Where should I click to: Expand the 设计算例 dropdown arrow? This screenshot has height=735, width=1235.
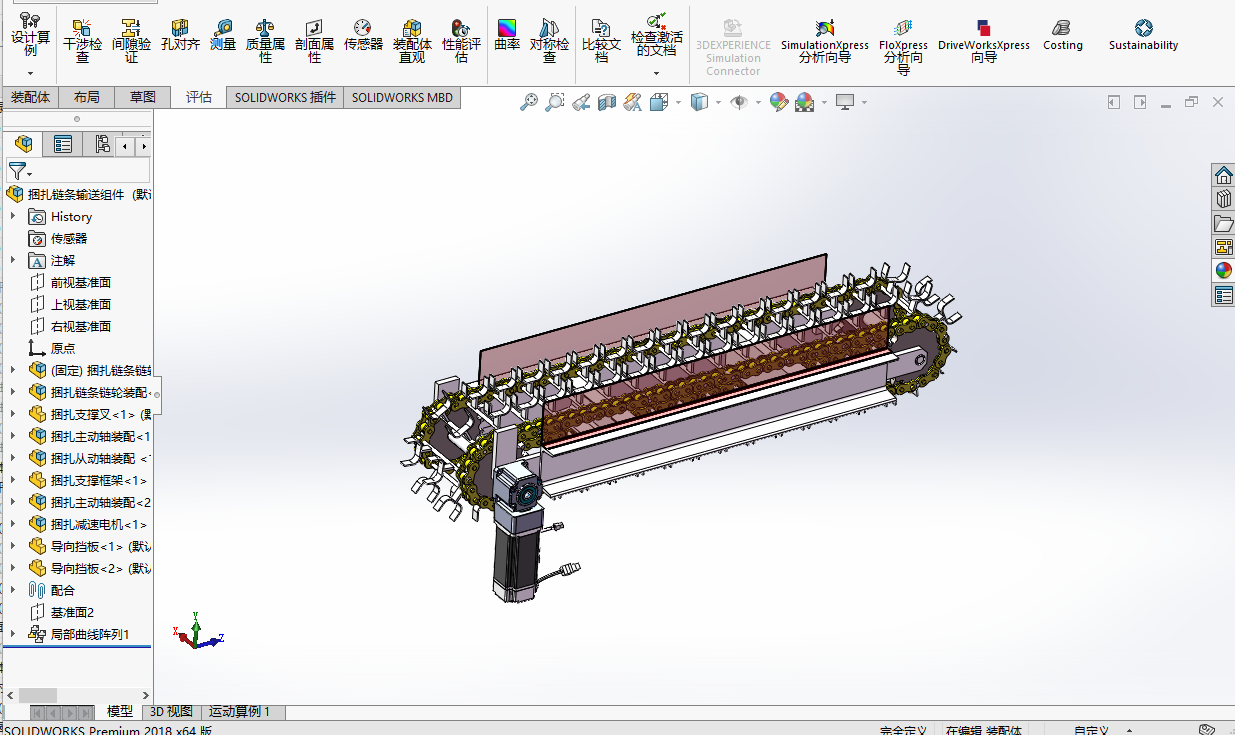(x=30, y=73)
